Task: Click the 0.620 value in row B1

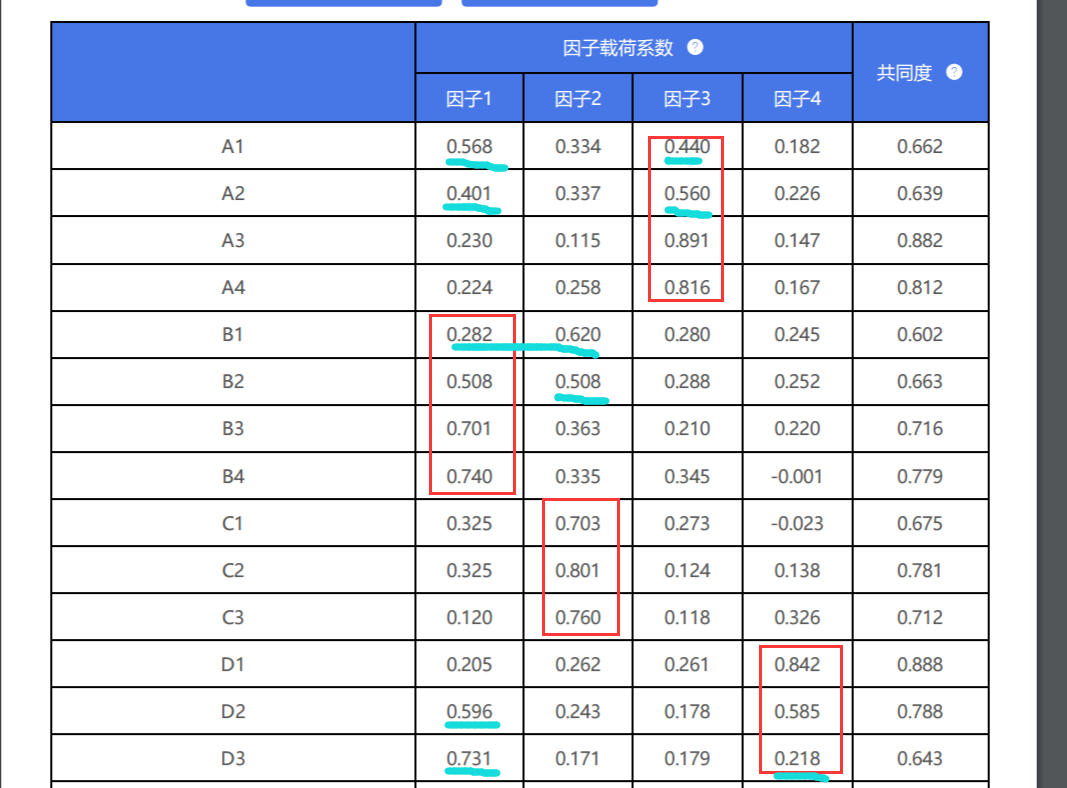Action: (x=578, y=335)
